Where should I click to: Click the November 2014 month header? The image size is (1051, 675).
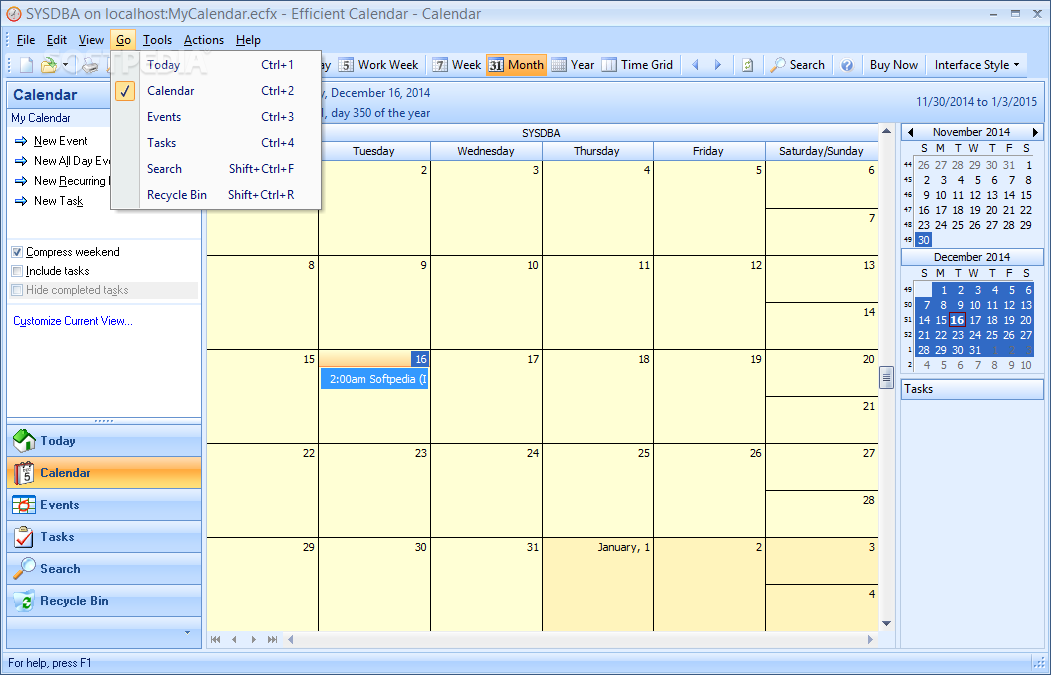(x=971, y=133)
